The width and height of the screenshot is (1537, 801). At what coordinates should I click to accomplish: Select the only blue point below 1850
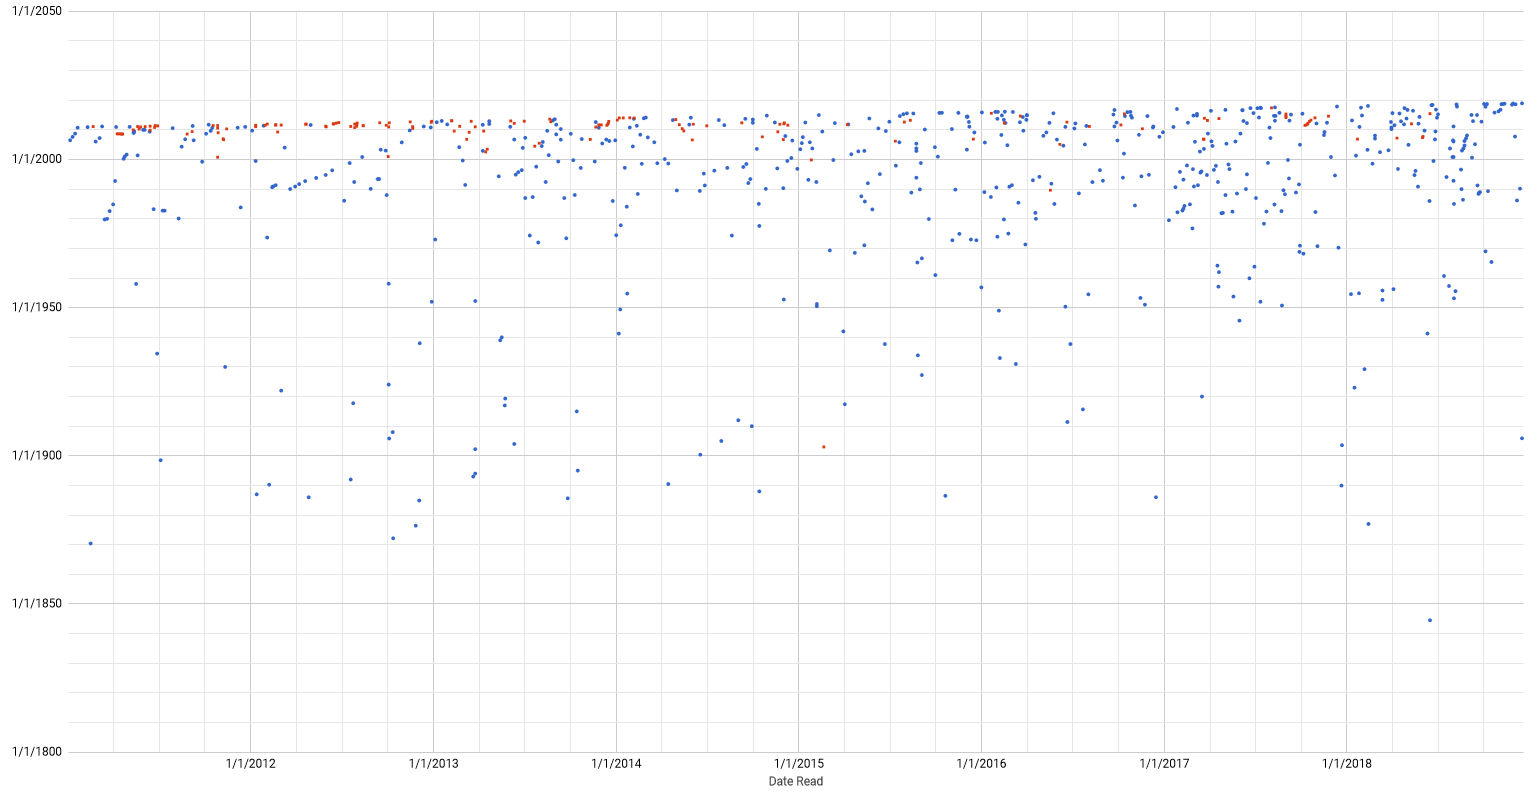coord(1430,620)
